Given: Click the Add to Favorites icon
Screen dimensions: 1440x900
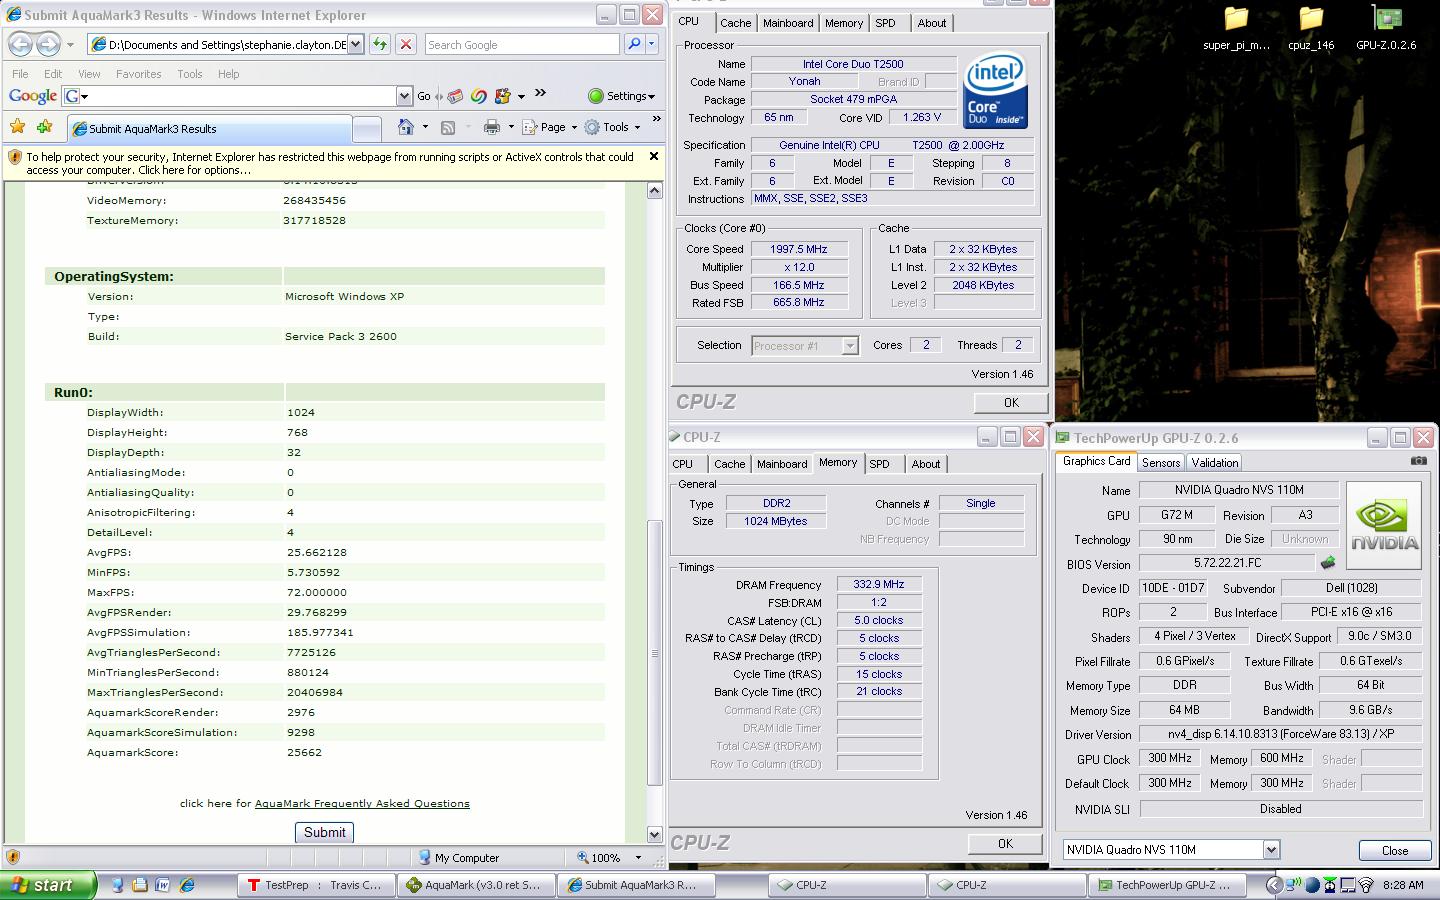Looking at the screenshot, I should 44,127.
